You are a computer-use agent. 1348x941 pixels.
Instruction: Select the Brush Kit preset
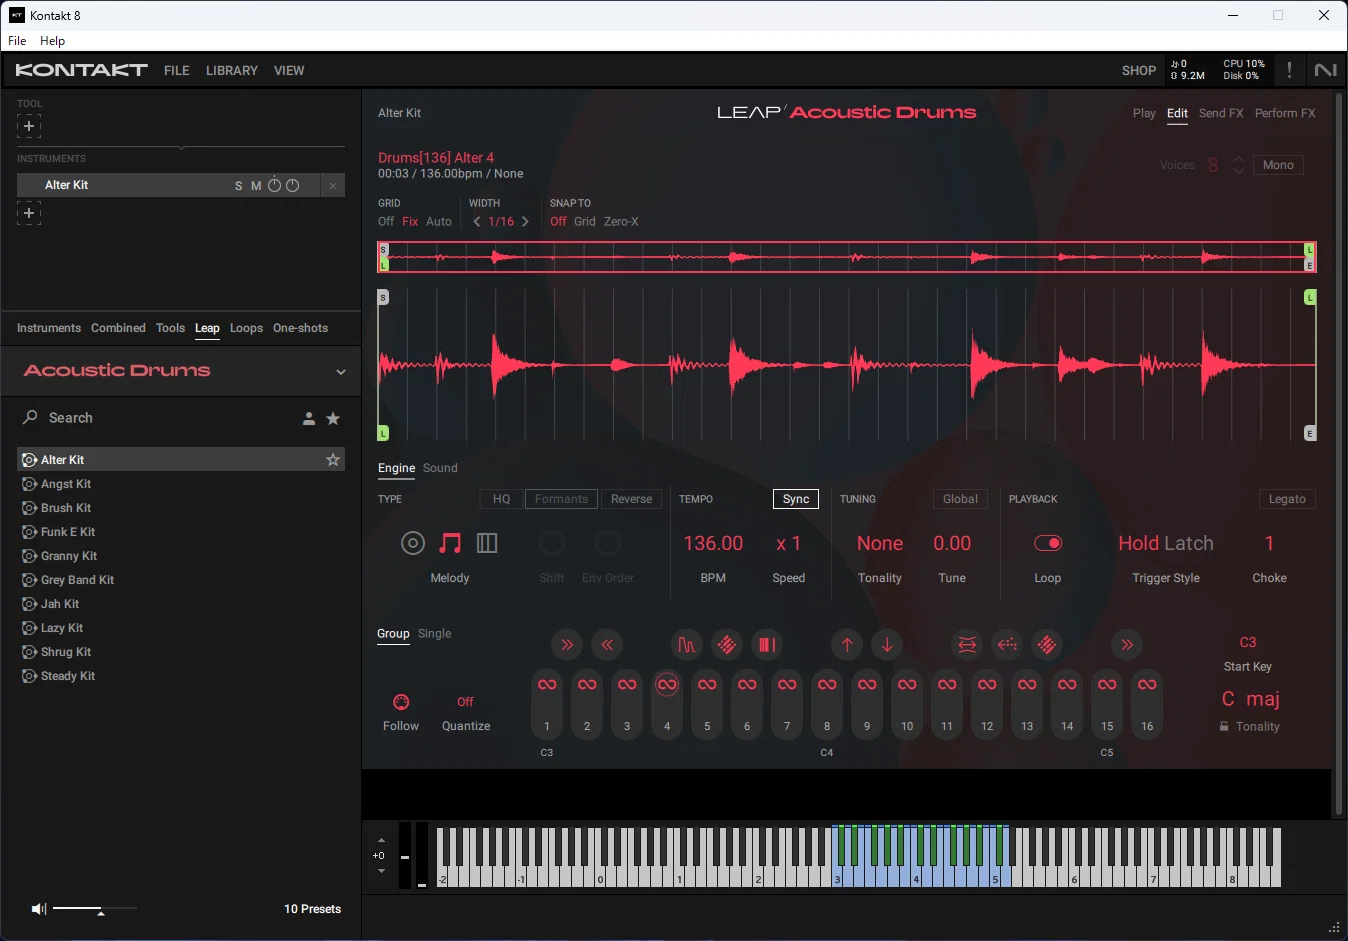[181, 508]
